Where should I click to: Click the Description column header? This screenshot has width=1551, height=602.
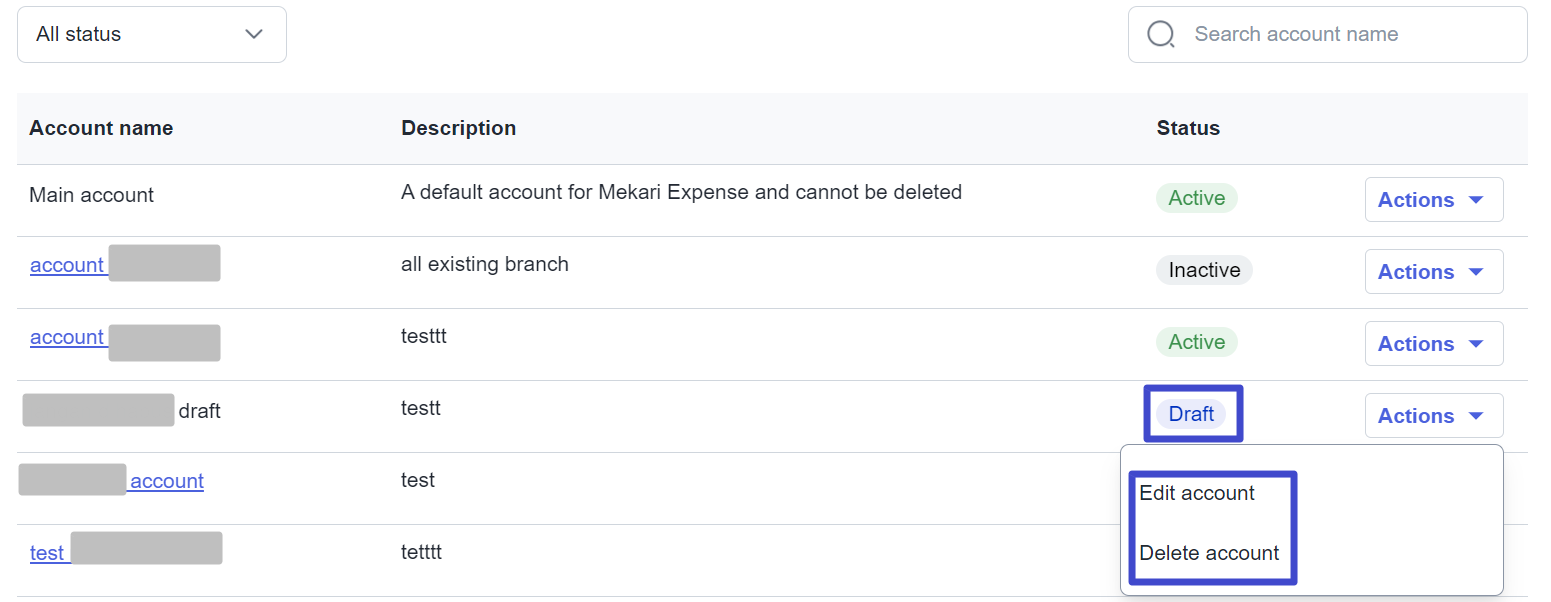[x=458, y=128]
